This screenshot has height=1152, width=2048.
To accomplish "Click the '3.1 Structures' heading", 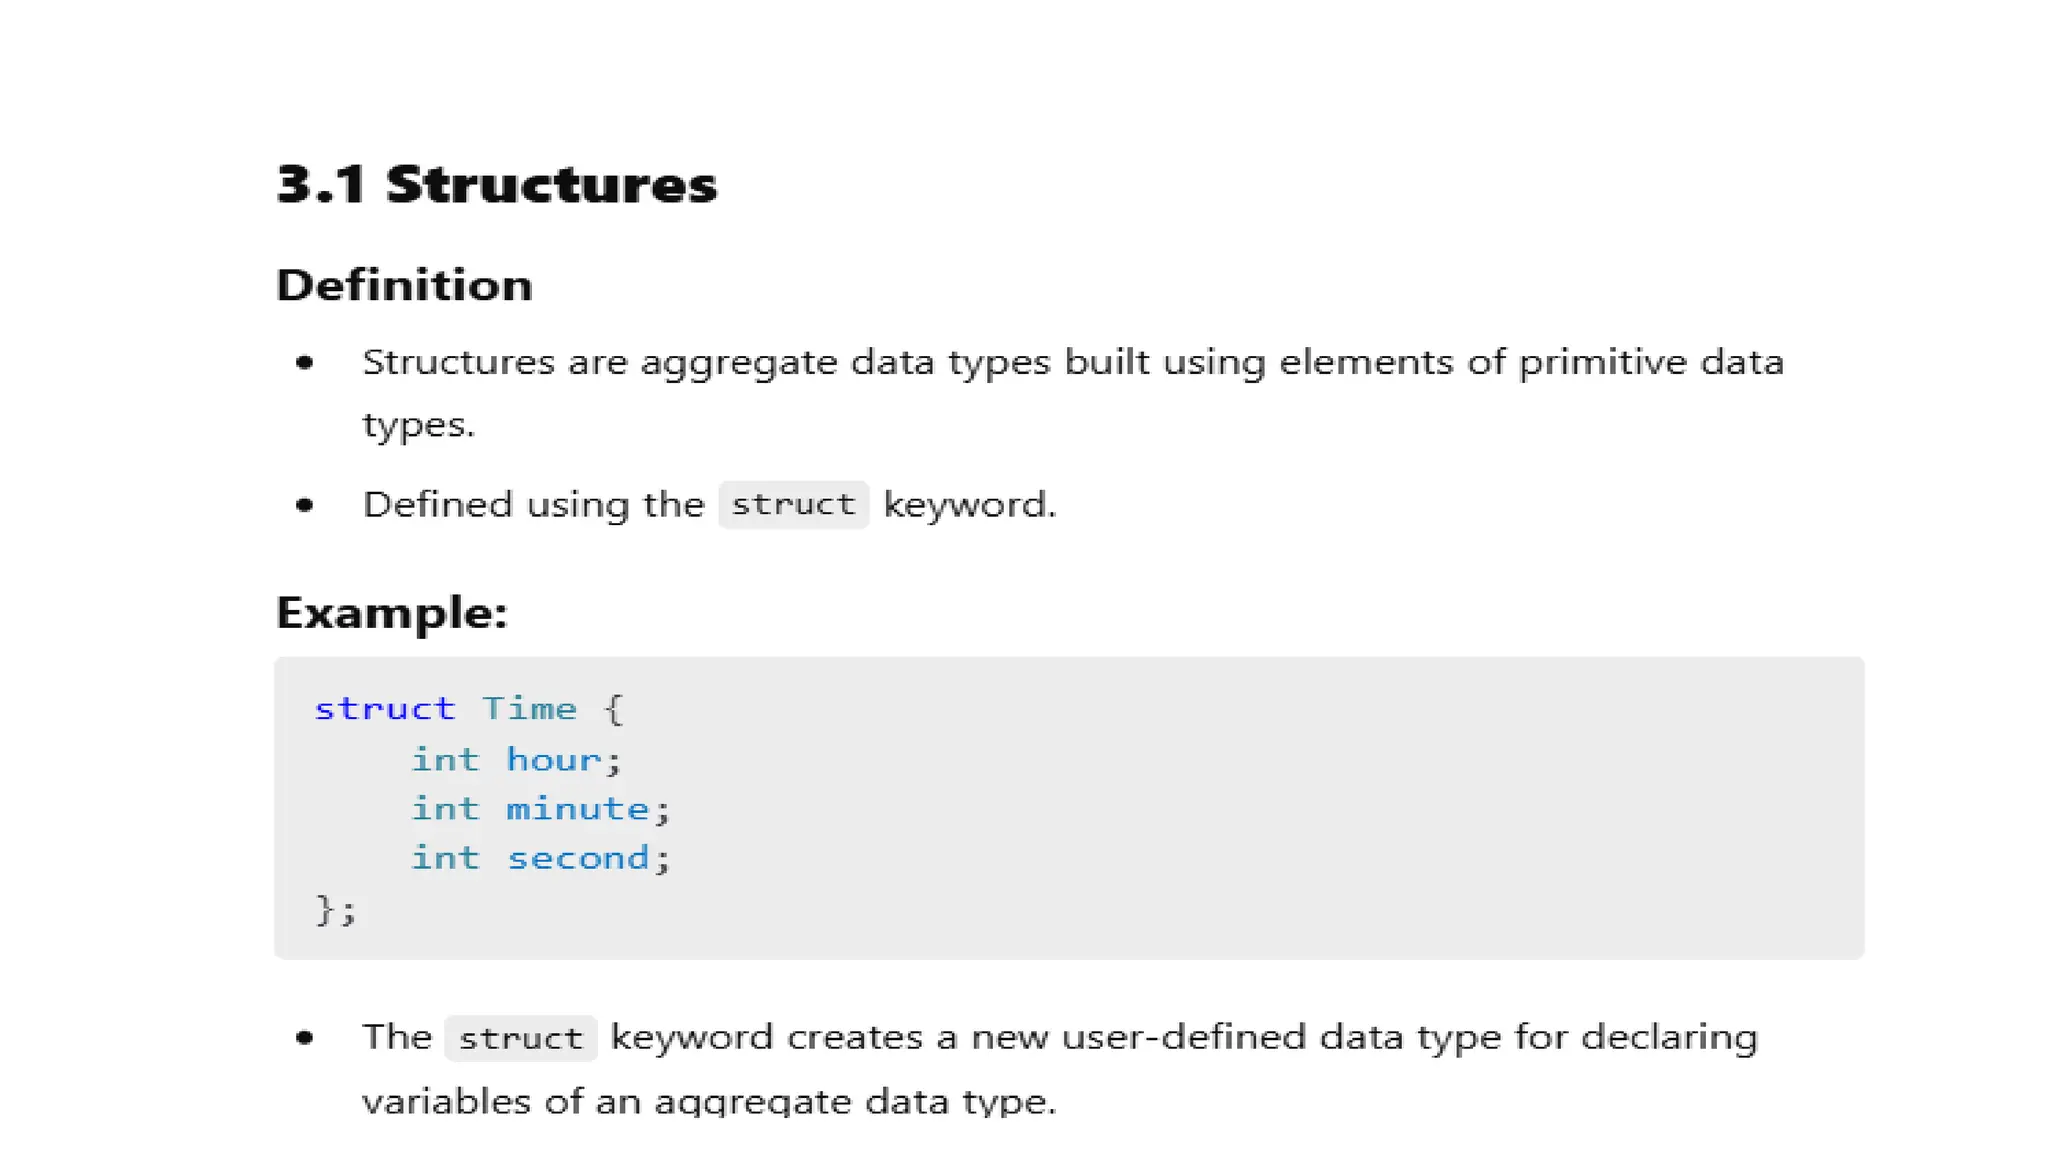I will click(496, 184).
